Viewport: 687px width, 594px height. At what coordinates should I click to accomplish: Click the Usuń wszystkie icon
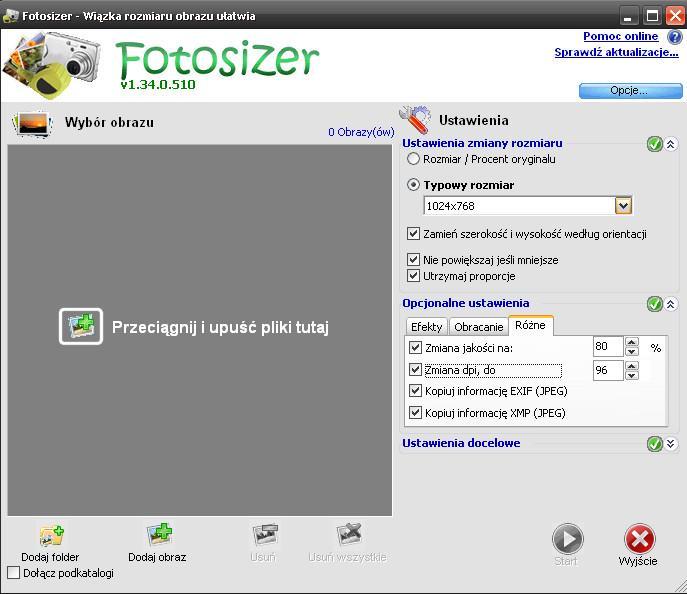click(x=349, y=534)
